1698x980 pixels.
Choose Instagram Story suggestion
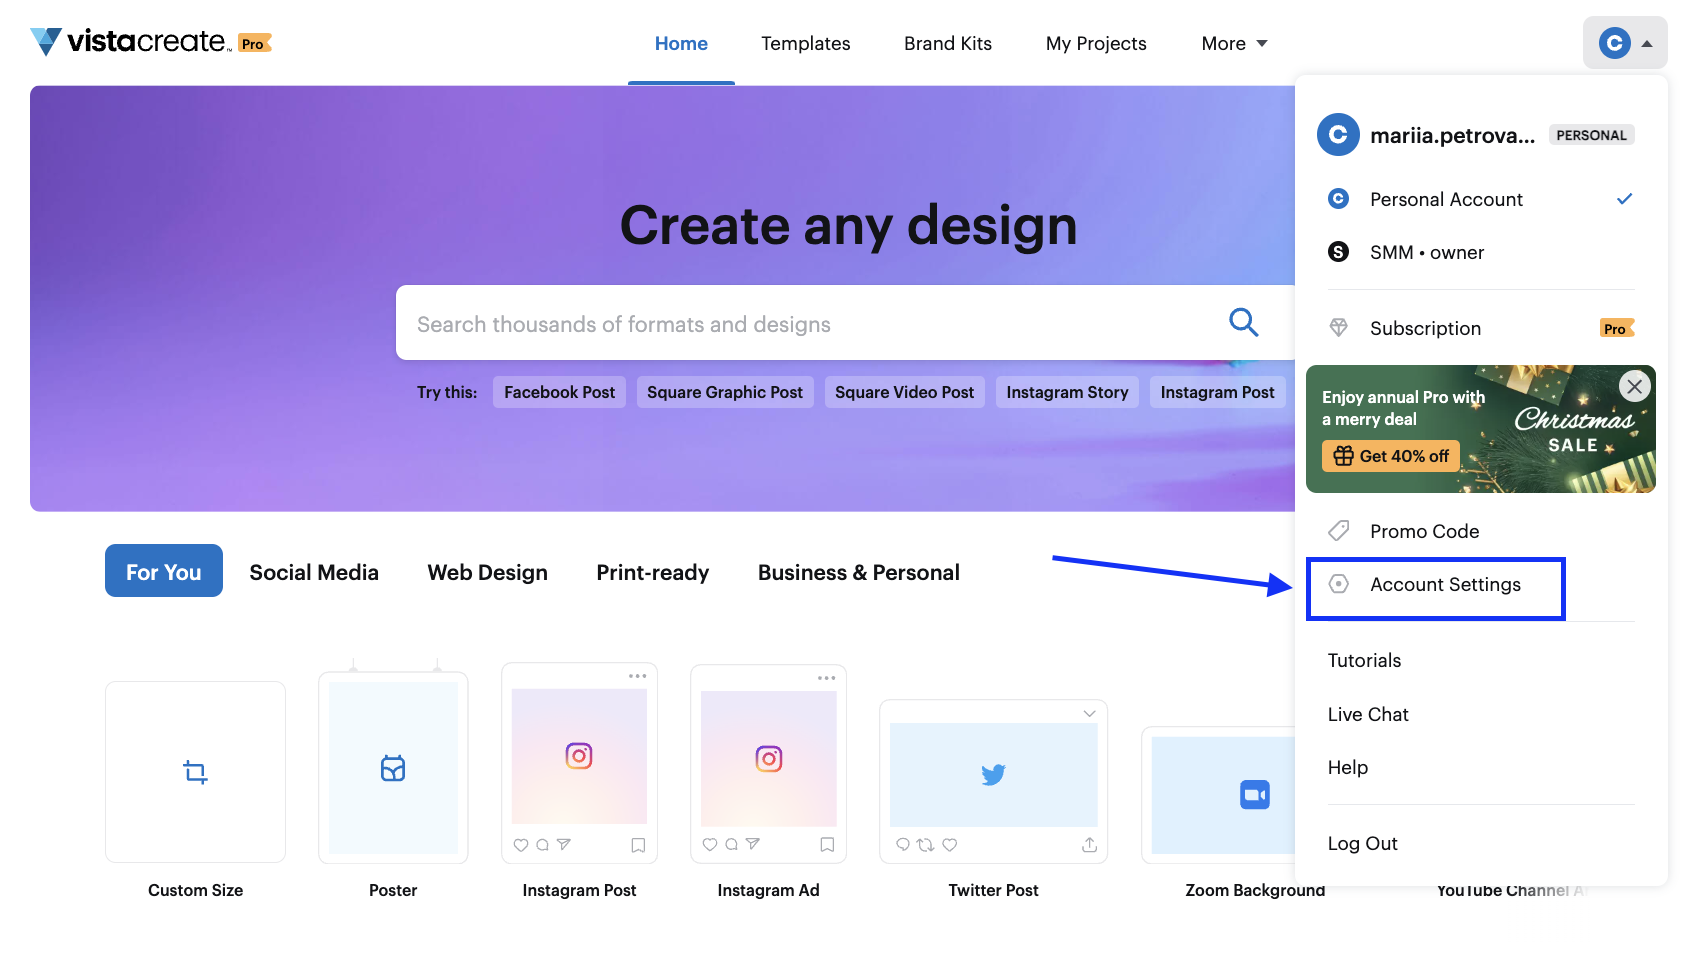pyautogui.click(x=1067, y=392)
